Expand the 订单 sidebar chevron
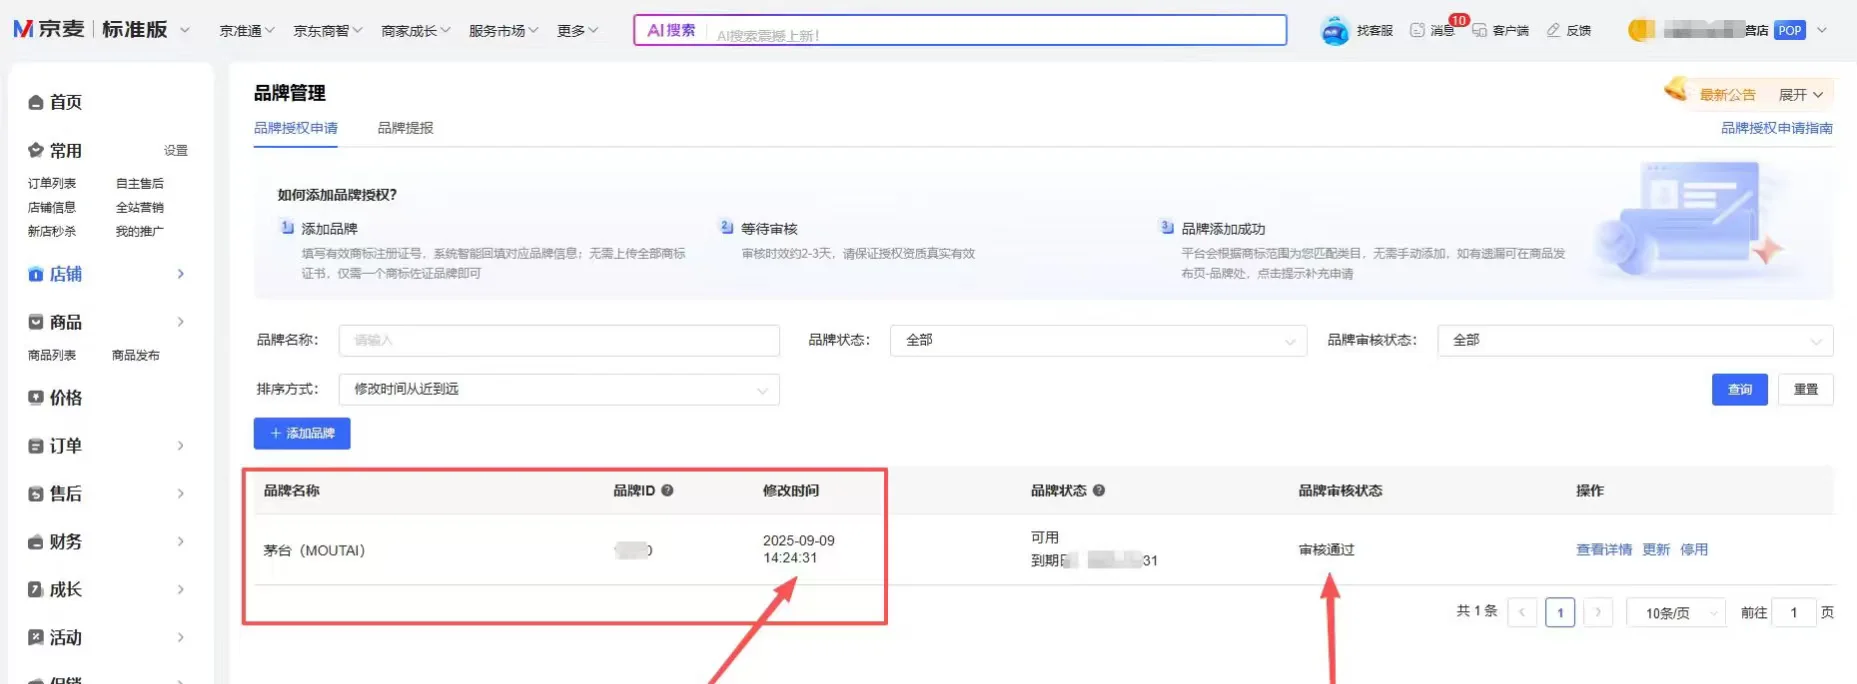Screen dimensions: 1857x684 pos(181,446)
